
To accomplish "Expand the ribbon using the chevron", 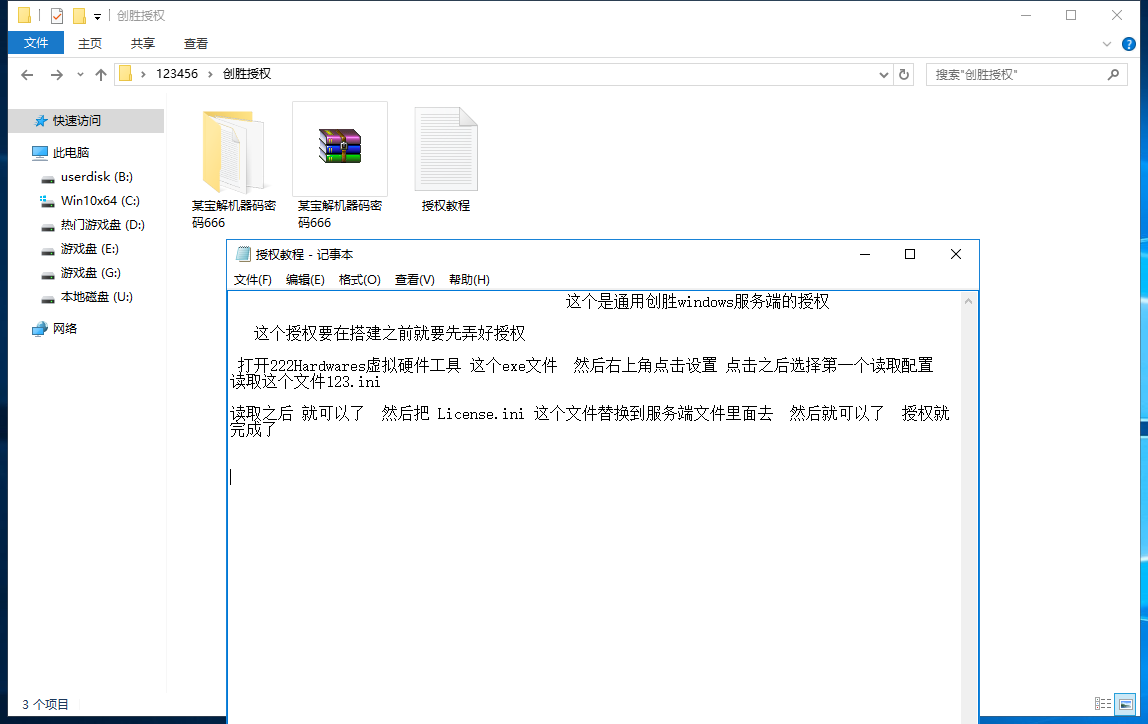I will 1107,44.
